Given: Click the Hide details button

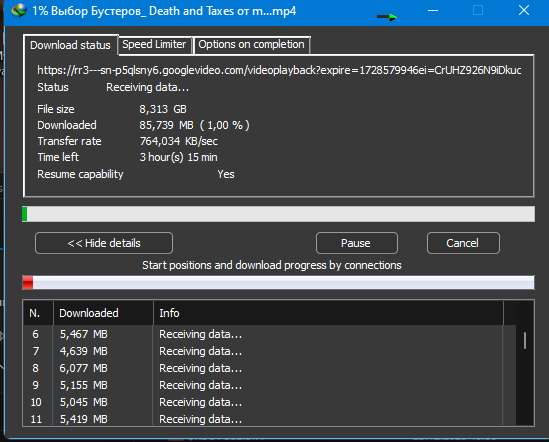Looking at the screenshot, I should [104, 243].
